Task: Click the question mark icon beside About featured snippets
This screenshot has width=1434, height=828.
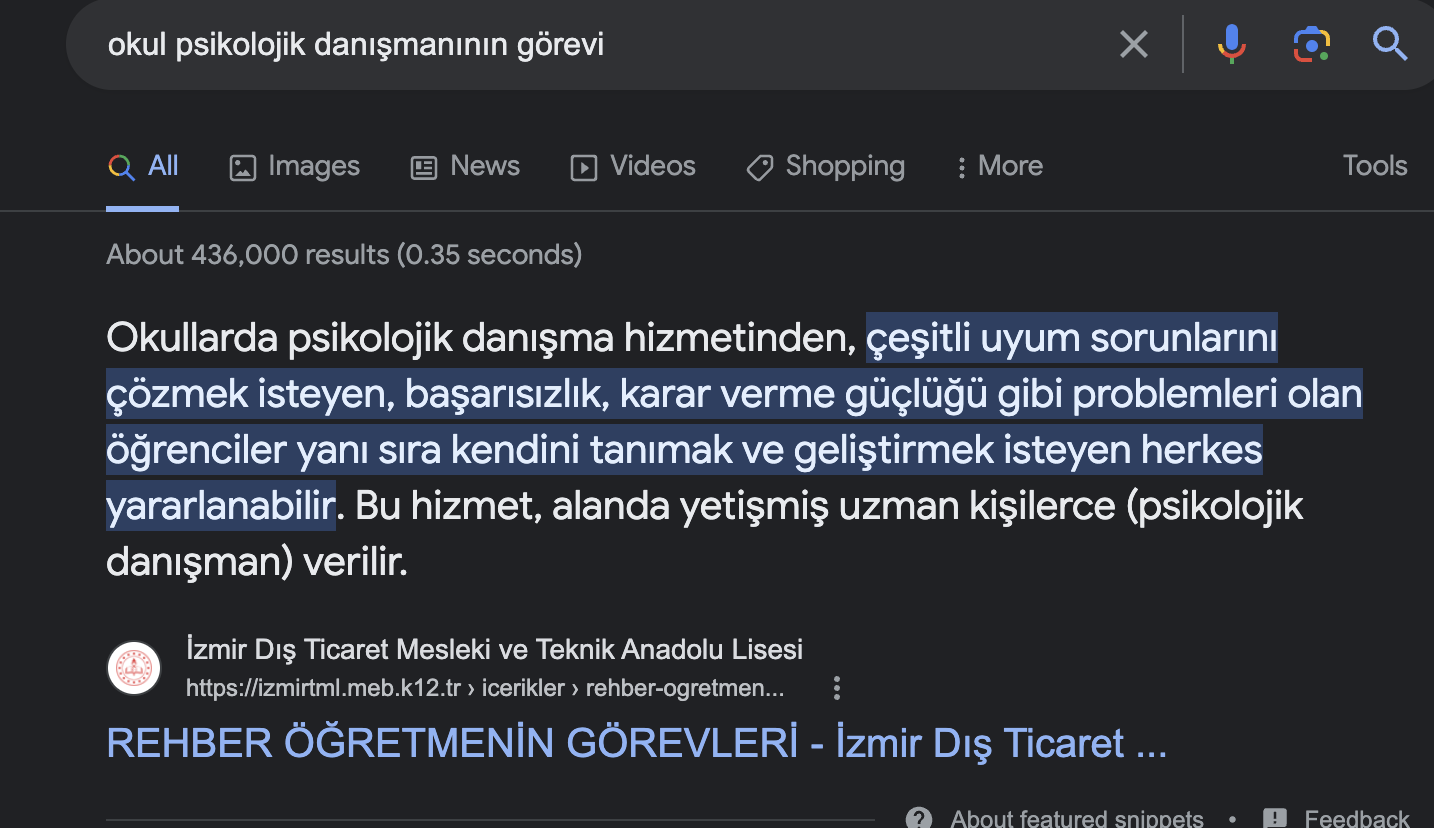Action: [919, 818]
